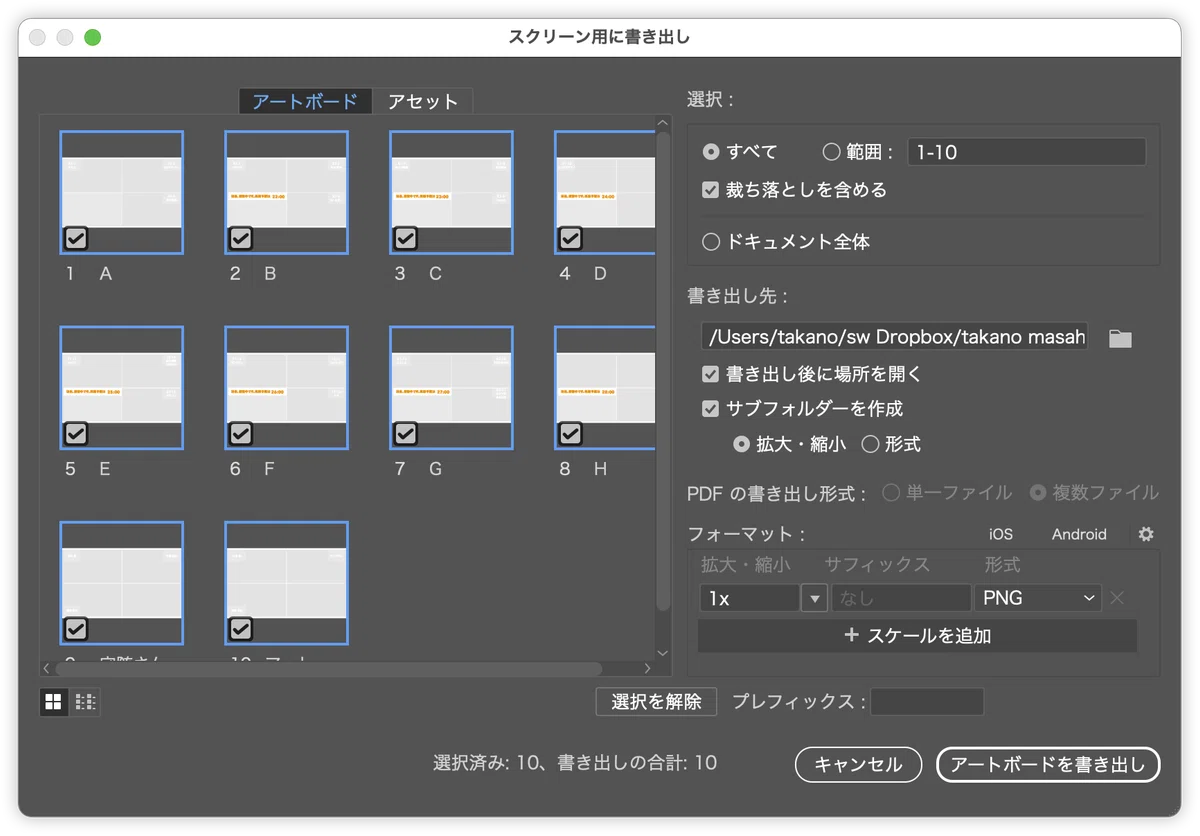Click the vertical scrollbar of artboard list

(662, 370)
